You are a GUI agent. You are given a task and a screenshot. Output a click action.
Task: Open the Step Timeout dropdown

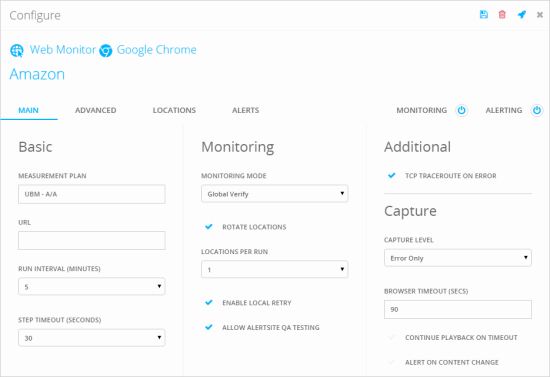[x=92, y=338]
